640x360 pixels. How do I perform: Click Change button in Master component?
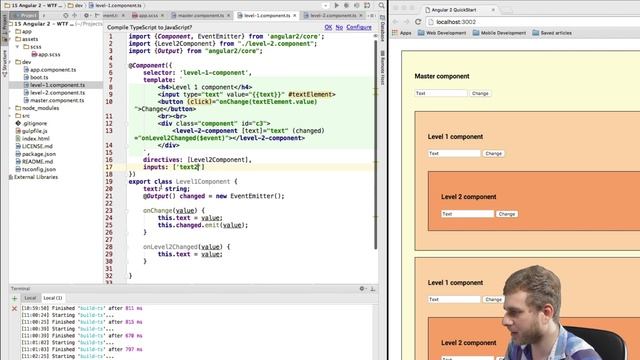point(480,93)
